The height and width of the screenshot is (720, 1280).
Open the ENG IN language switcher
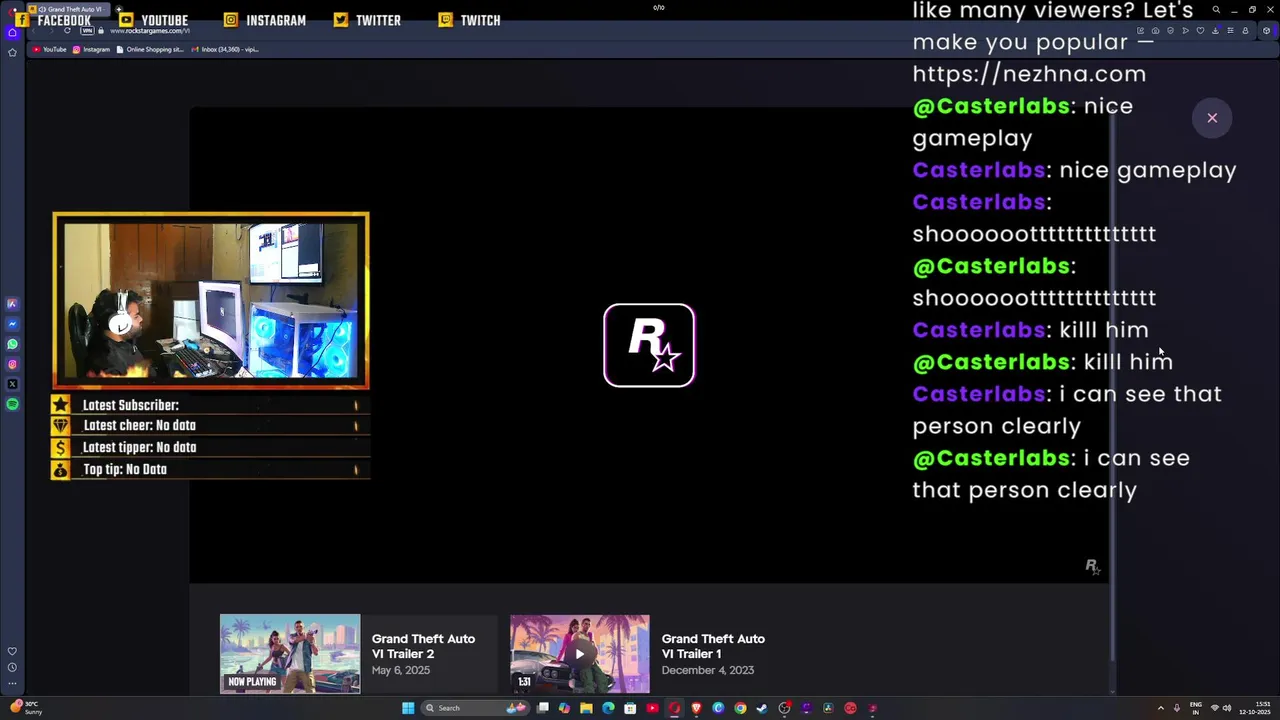(1196, 708)
